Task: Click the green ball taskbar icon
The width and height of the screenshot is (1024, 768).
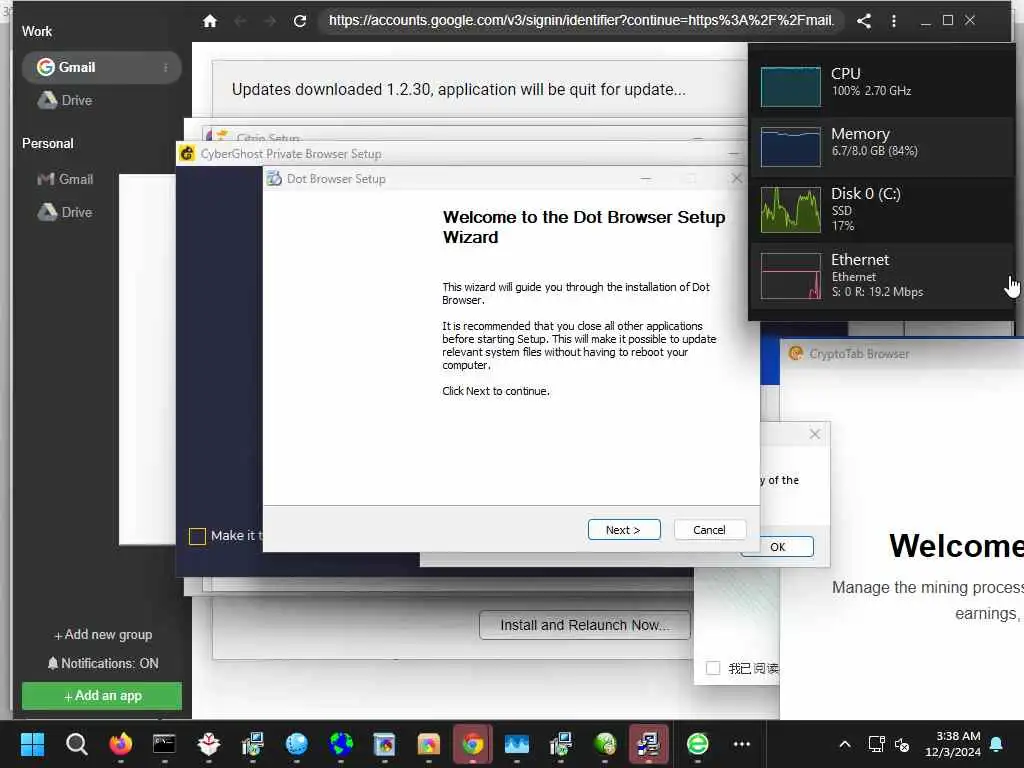Action: pyautogui.click(x=605, y=744)
